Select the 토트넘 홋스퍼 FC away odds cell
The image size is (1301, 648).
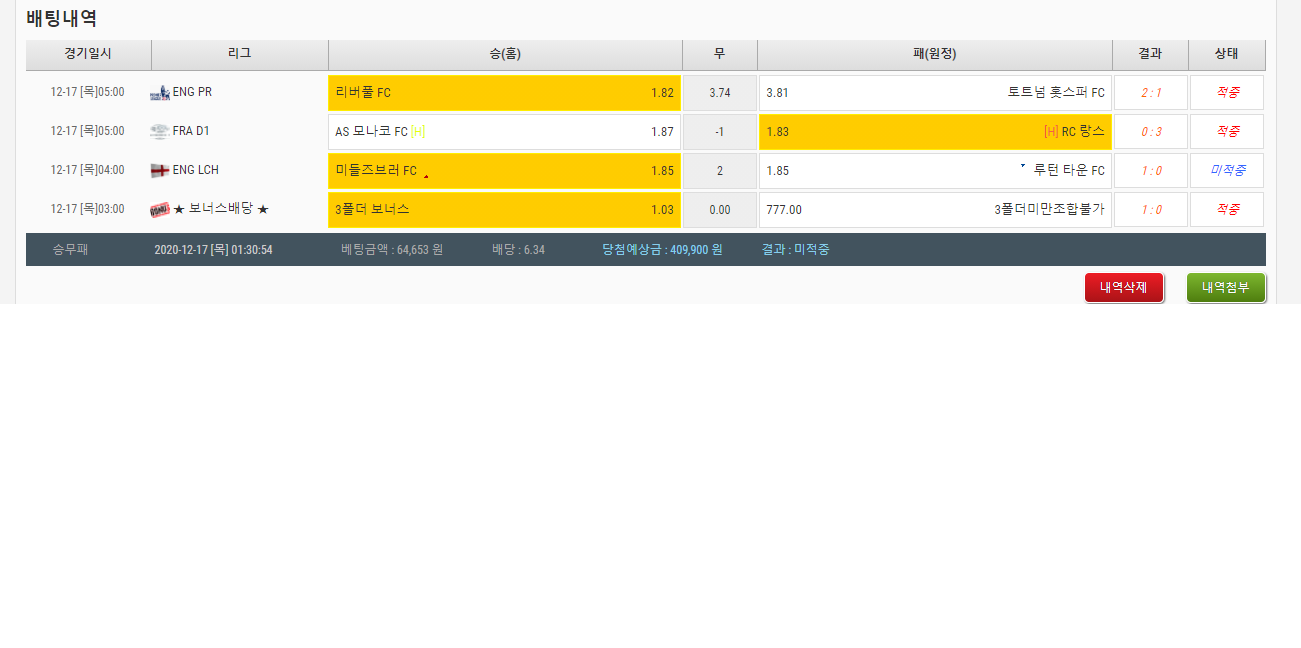[x=935, y=93]
